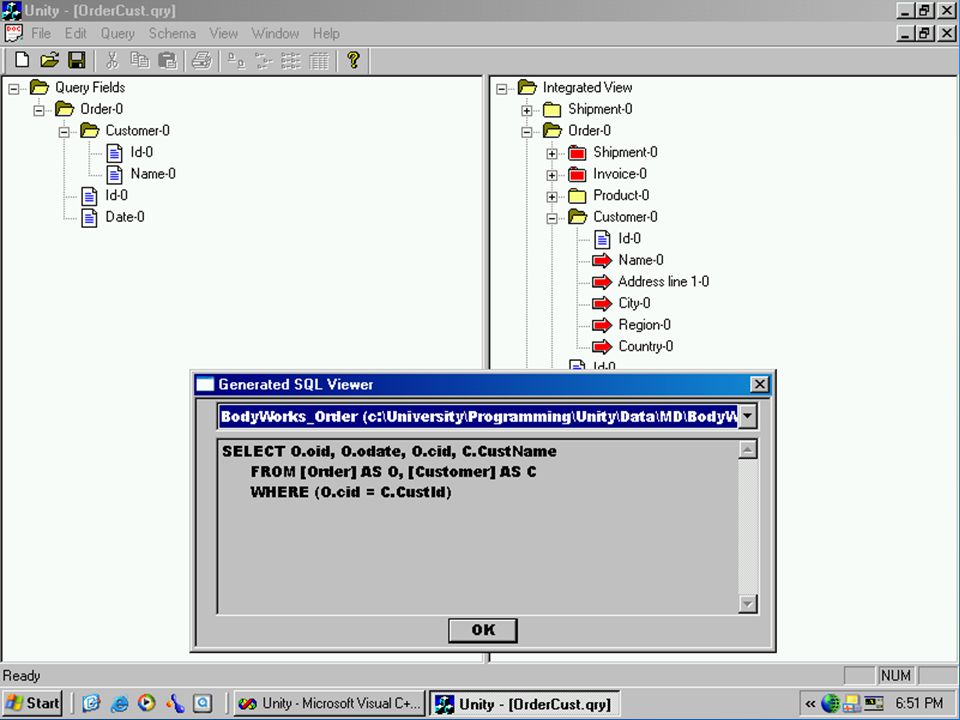Viewport: 960px width, 720px height.
Task: Click the Windows Start button
Action: click(x=32, y=703)
